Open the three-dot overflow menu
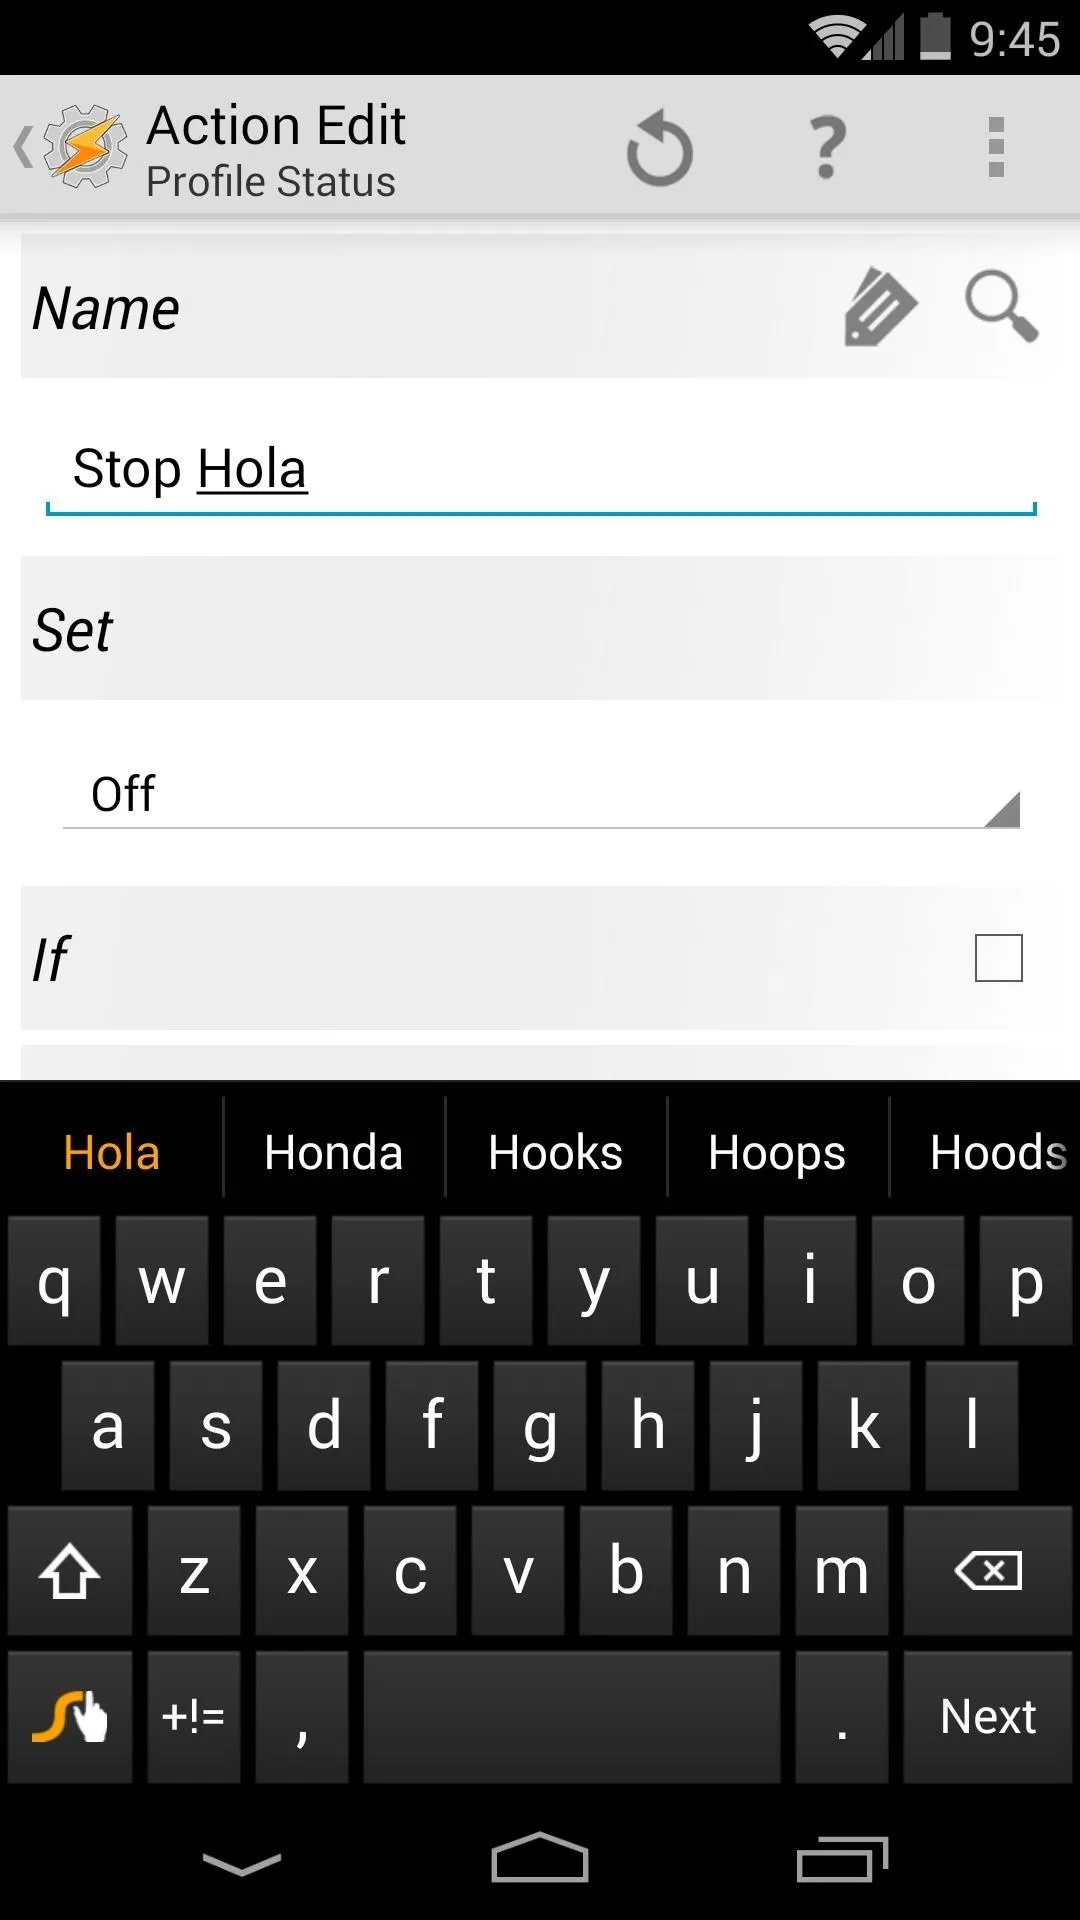Screen dimensions: 1080x1920 click(996, 148)
